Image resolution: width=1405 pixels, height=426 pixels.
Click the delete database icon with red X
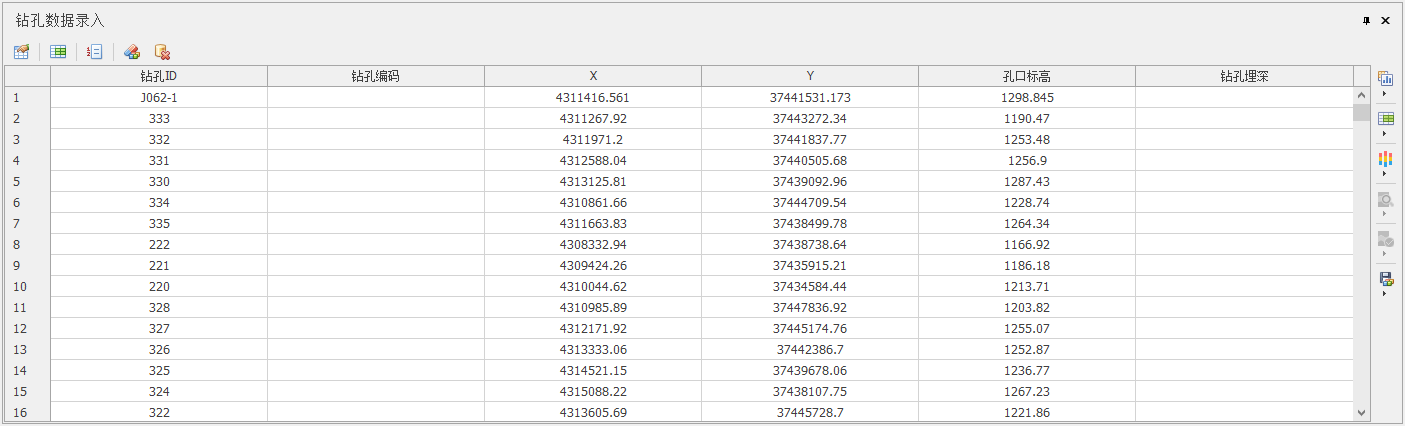pyautogui.click(x=162, y=52)
